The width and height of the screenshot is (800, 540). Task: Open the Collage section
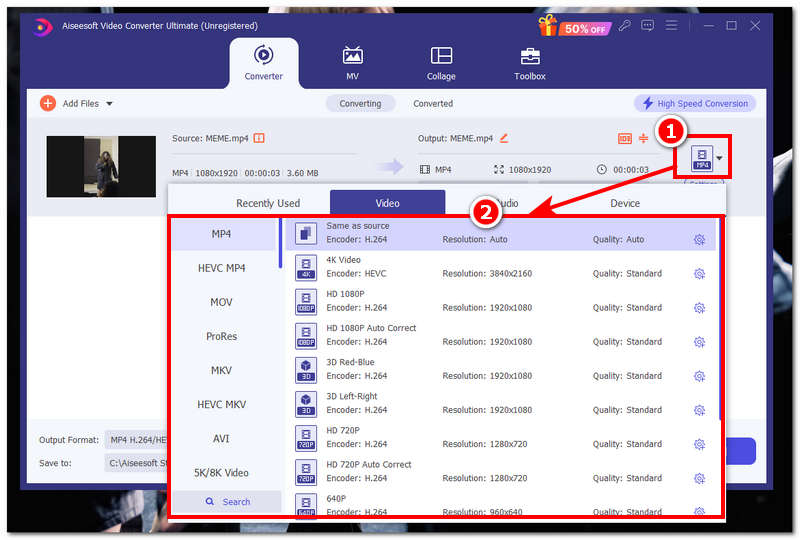[441, 64]
